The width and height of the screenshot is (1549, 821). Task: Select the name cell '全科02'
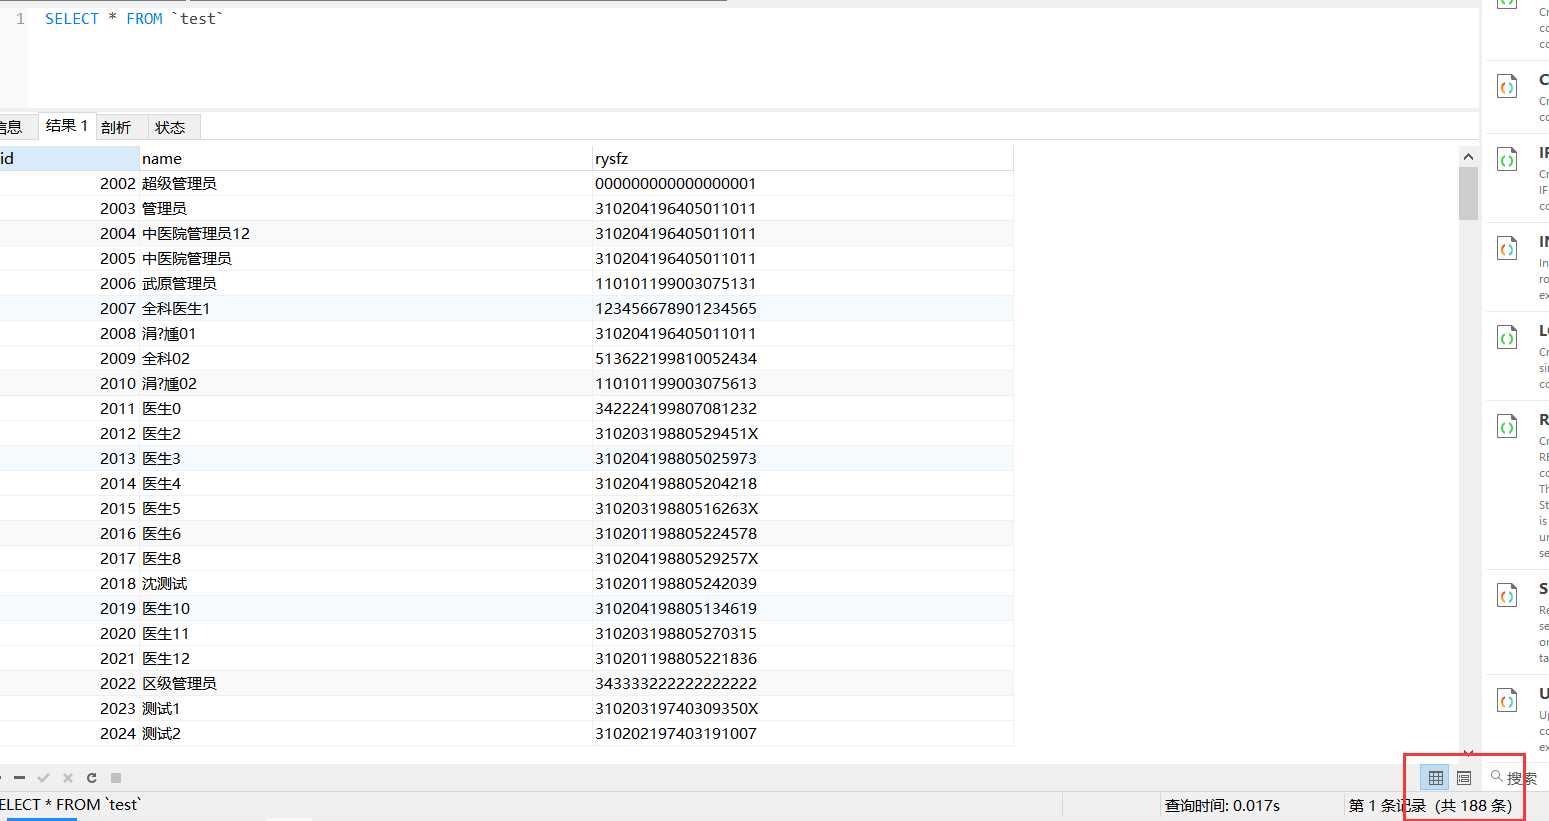pos(366,358)
